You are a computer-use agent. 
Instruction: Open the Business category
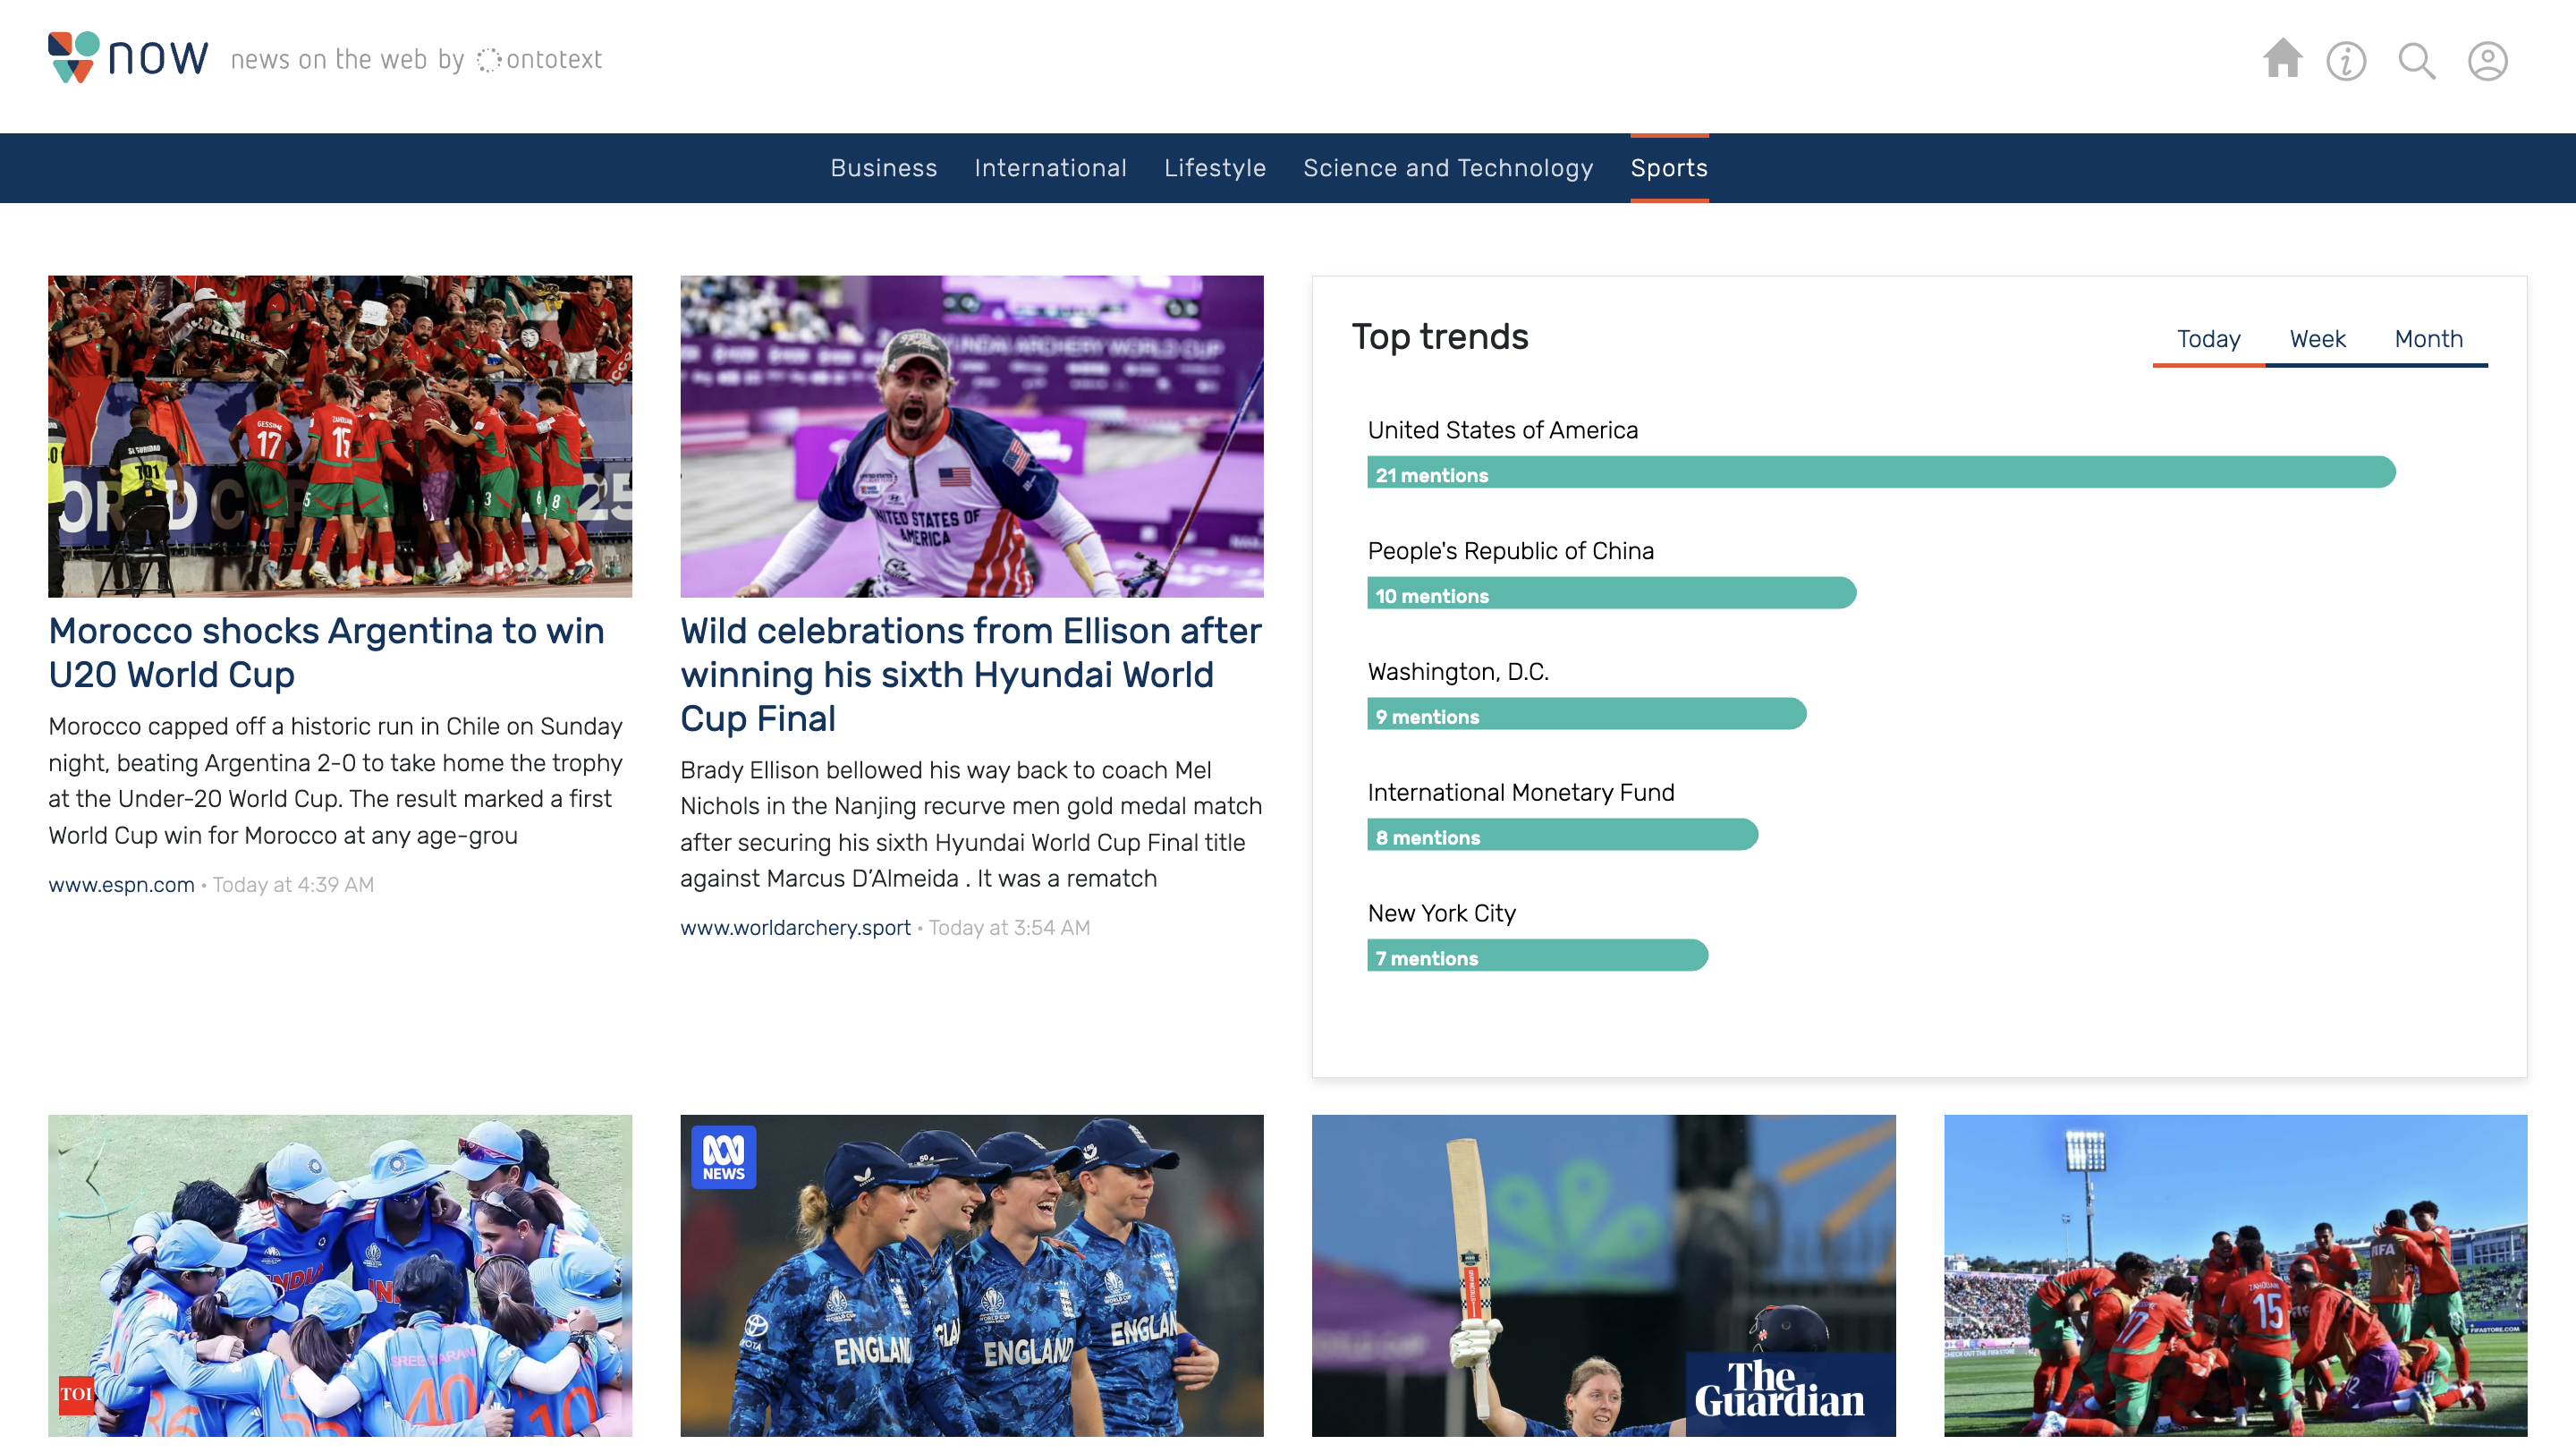(883, 168)
